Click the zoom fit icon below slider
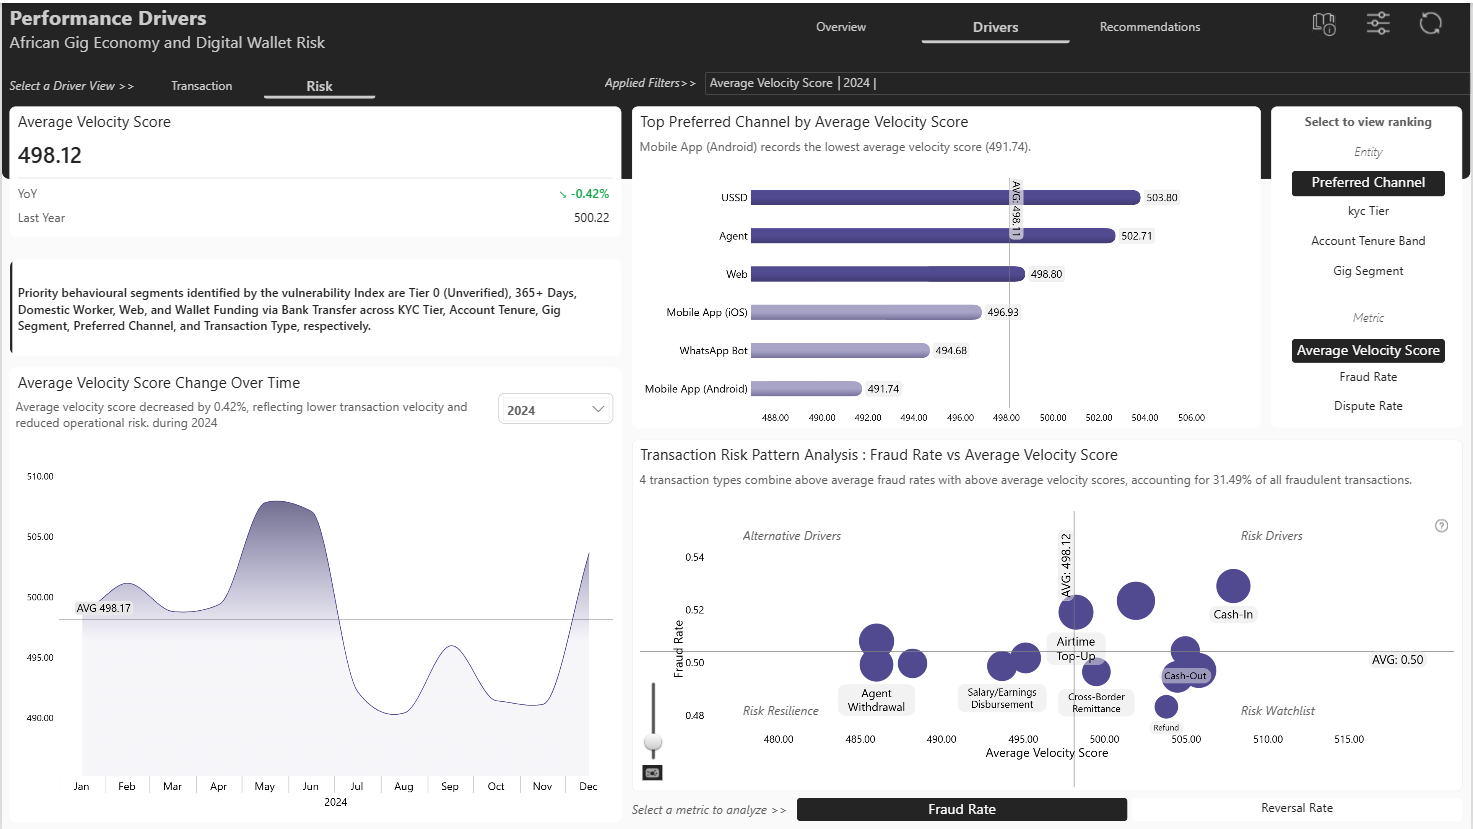1473x829 pixels. 652,773
